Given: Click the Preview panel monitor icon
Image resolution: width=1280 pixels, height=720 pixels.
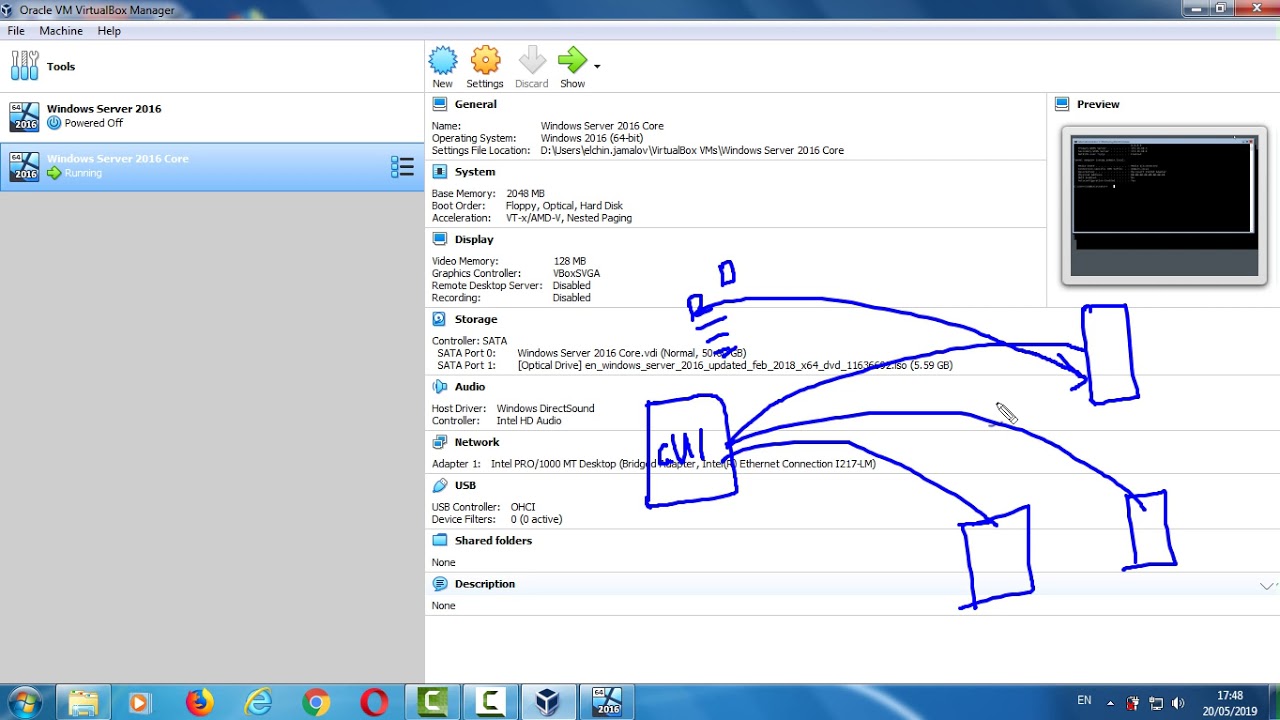Looking at the screenshot, I should pyautogui.click(x=1062, y=104).
